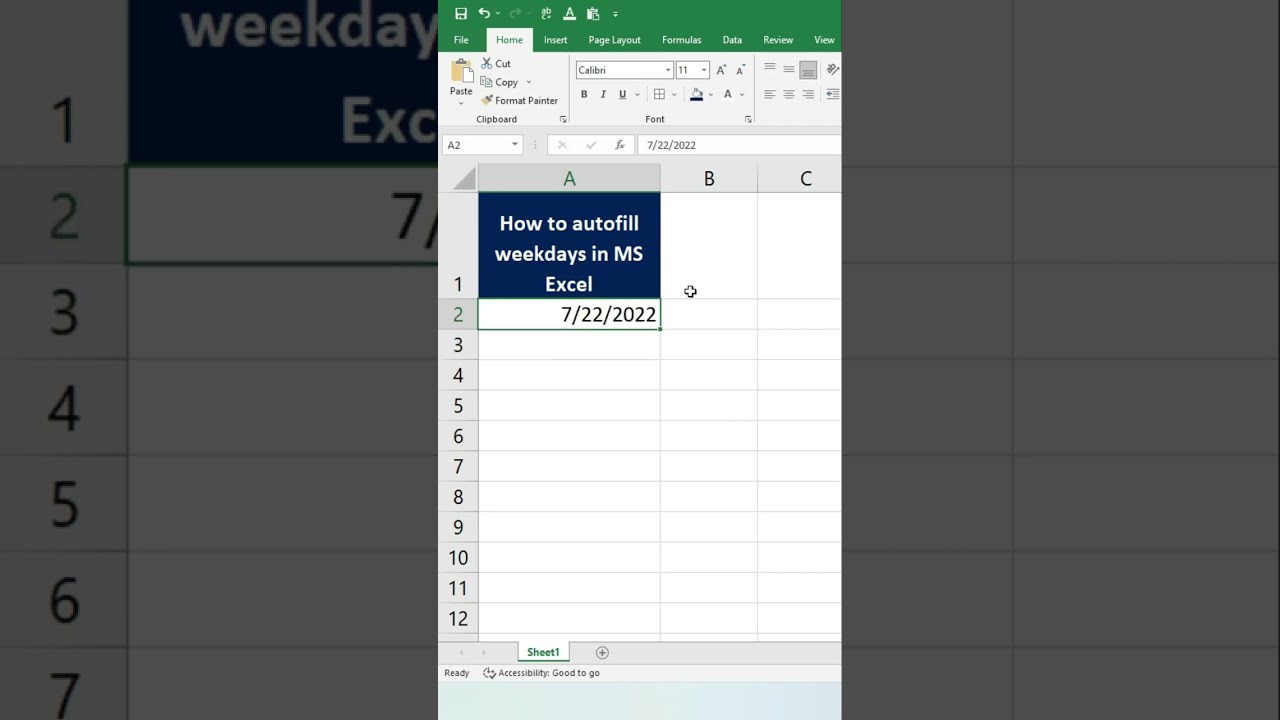Expand the Paste options arrow
This screenshot has height=720, width=1280.
click(x=461, y=102)
